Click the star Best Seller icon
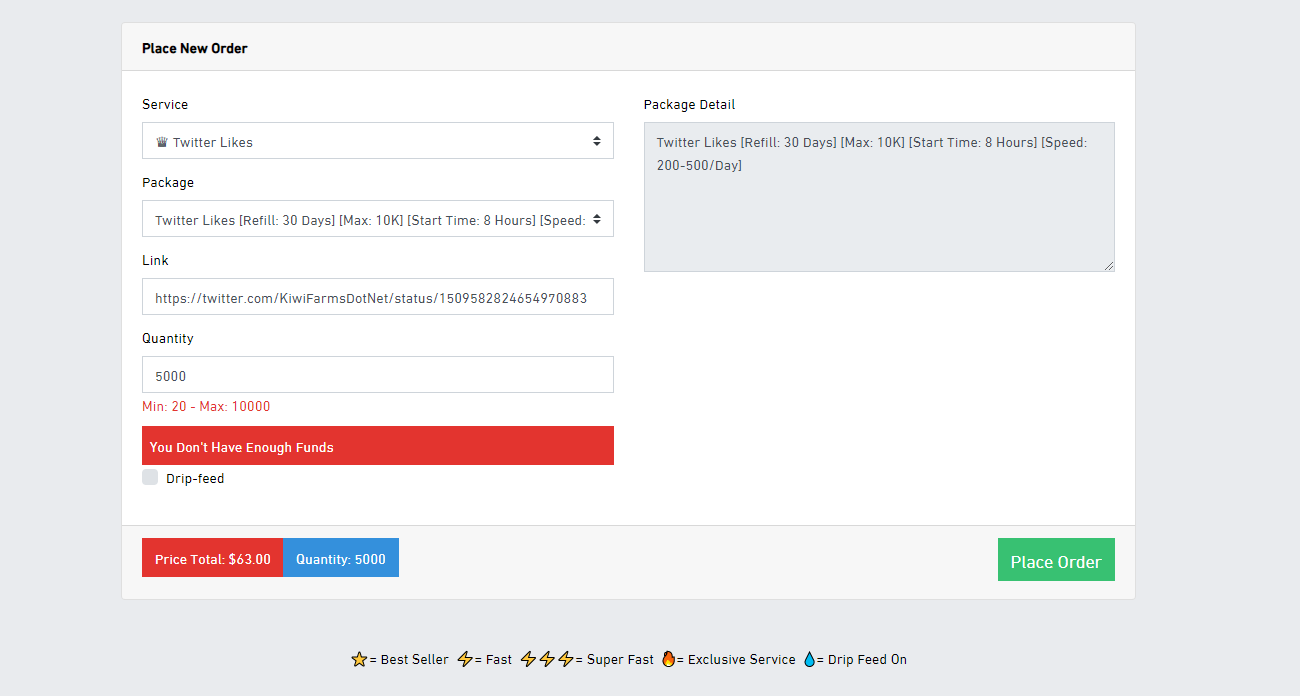The height and width of the screenshot is (696, 1300). (x=359, y=659)
